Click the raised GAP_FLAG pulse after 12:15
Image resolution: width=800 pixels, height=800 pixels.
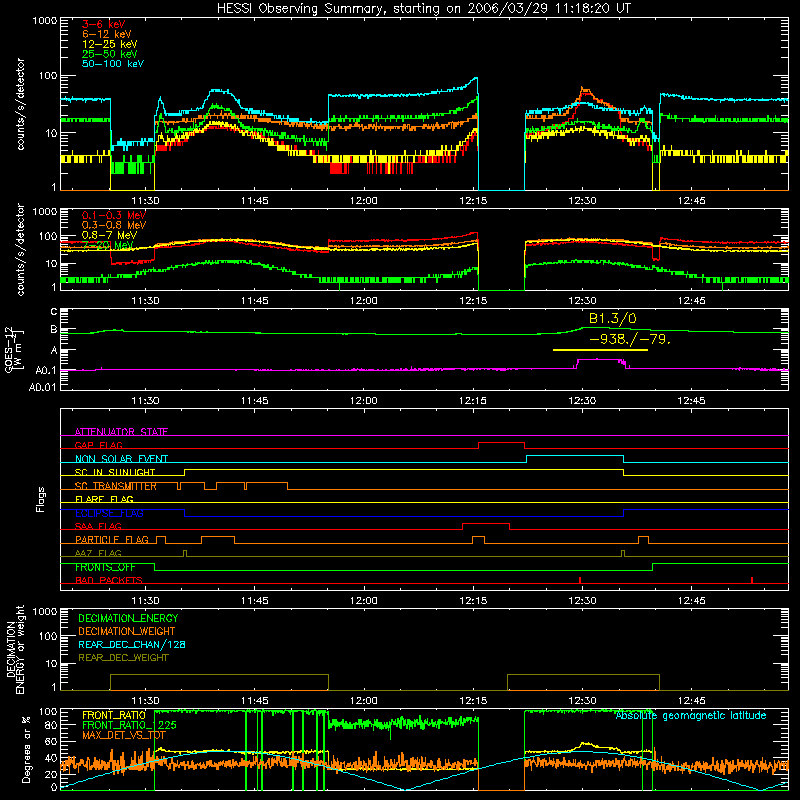pos(502,443)
